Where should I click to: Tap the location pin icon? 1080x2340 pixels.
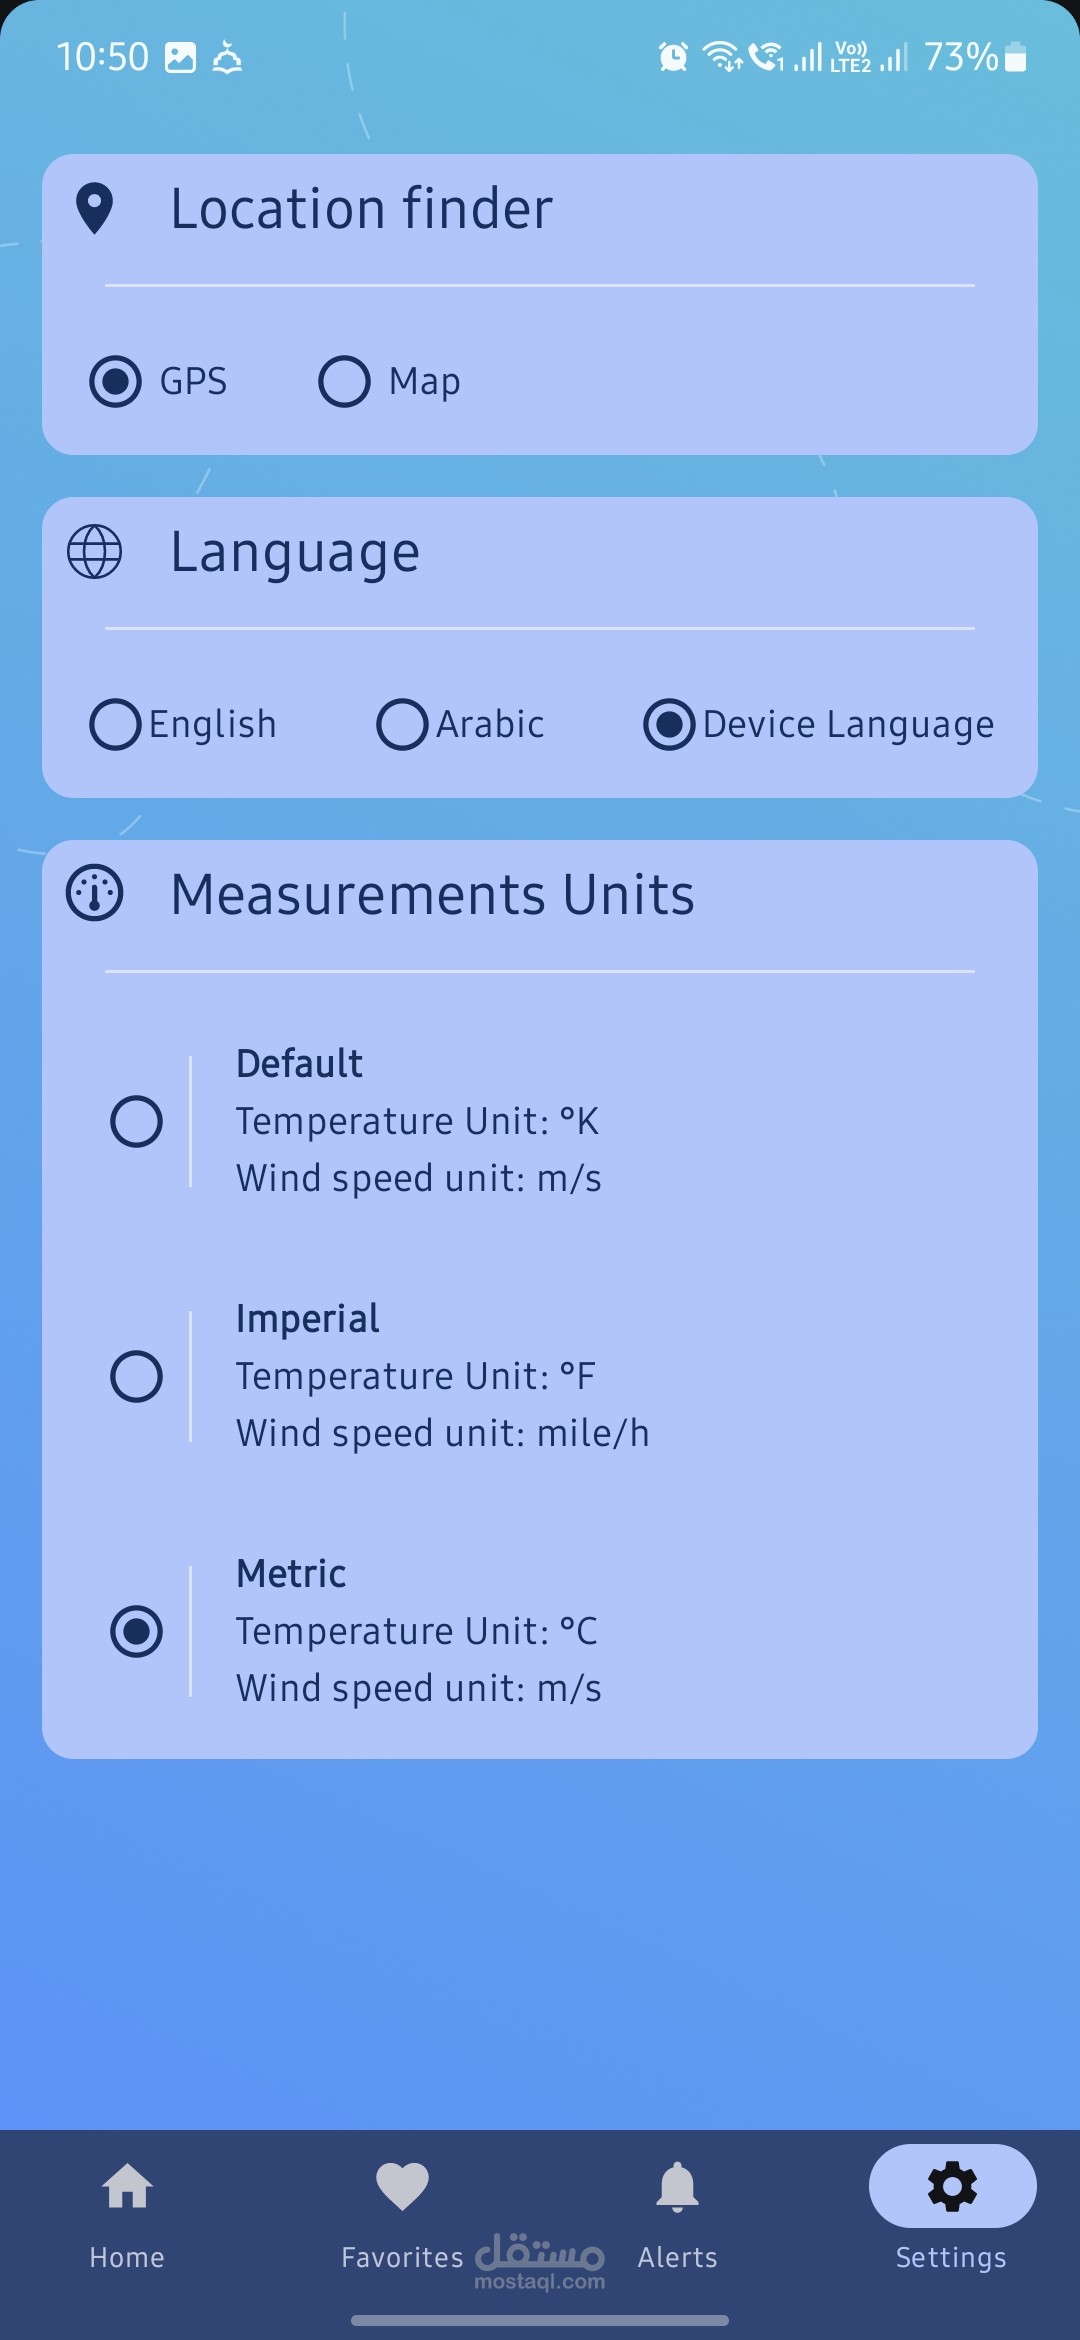pyautogui.click(x=95, y=209)
